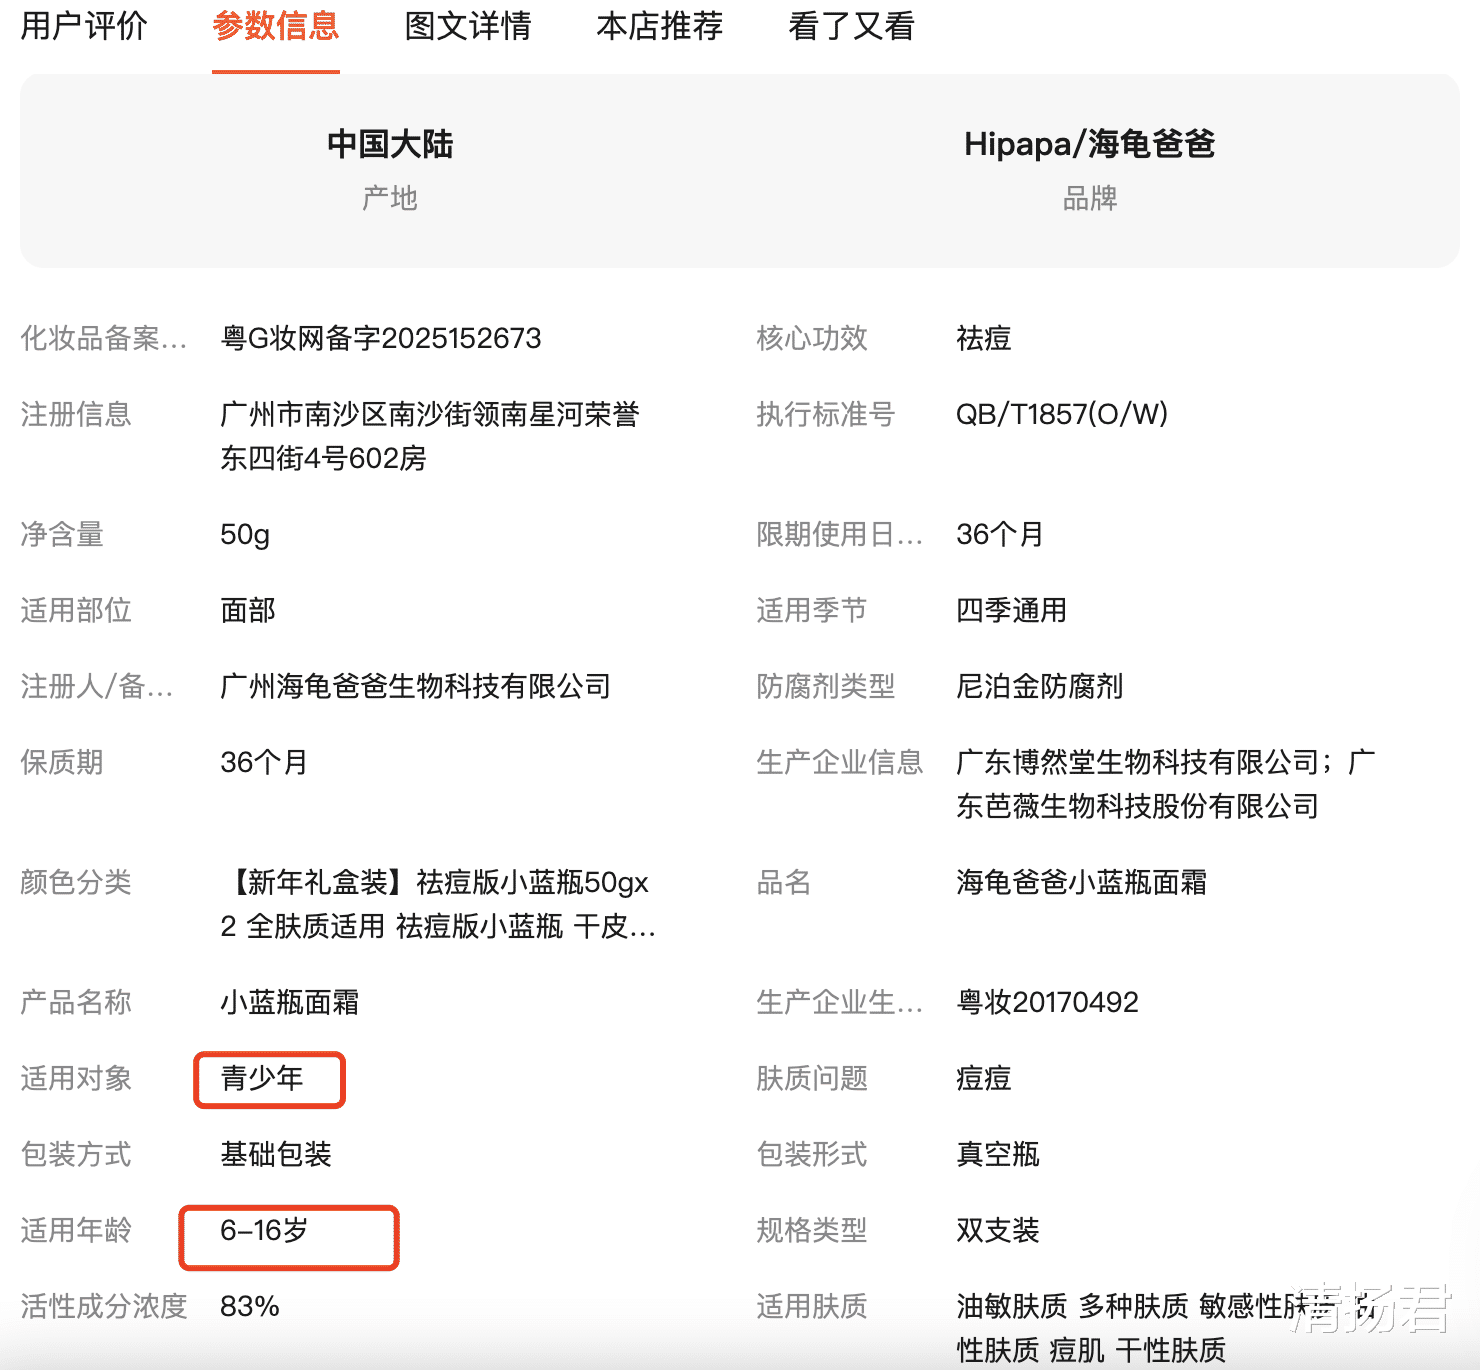Select the net content value 50g
The image size is (1480, 1370).
245,534
